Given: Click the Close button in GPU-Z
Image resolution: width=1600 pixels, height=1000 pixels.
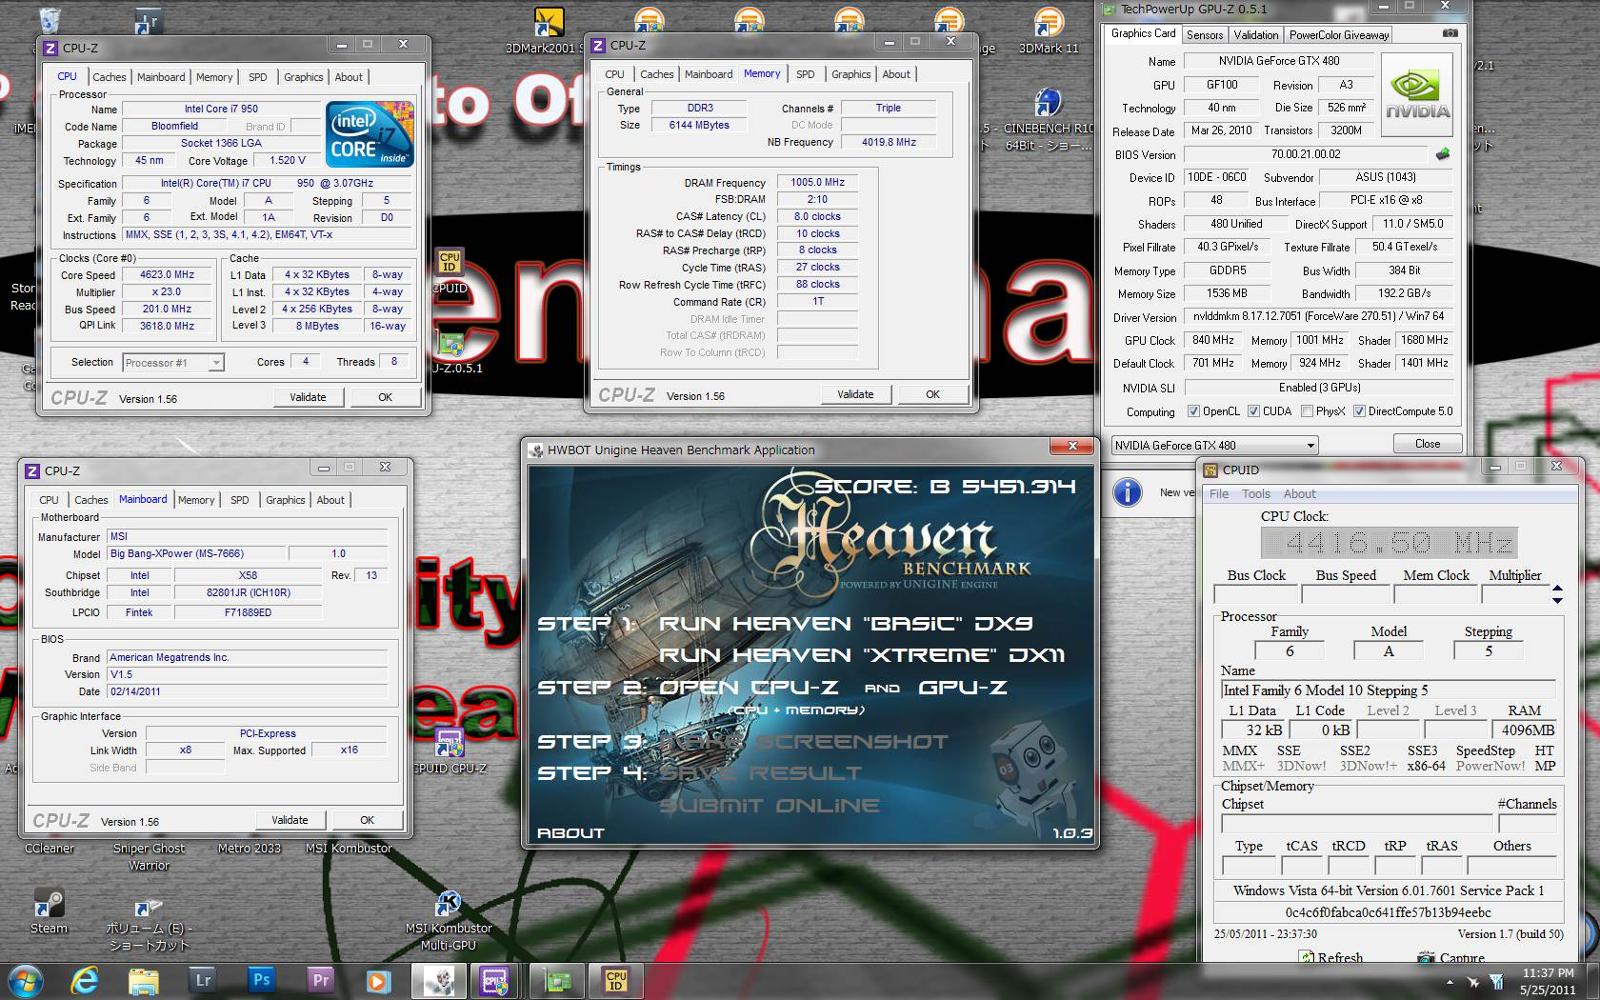Looking at the screenshot, I should (x=1427, y=444).
